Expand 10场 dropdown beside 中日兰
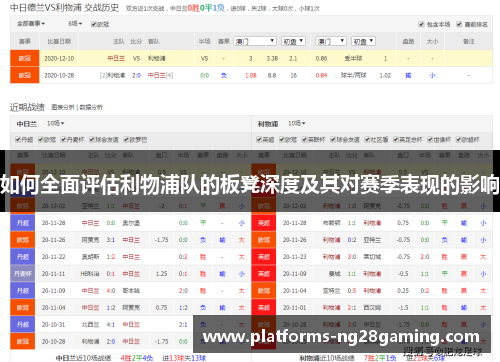 (55, 123)
